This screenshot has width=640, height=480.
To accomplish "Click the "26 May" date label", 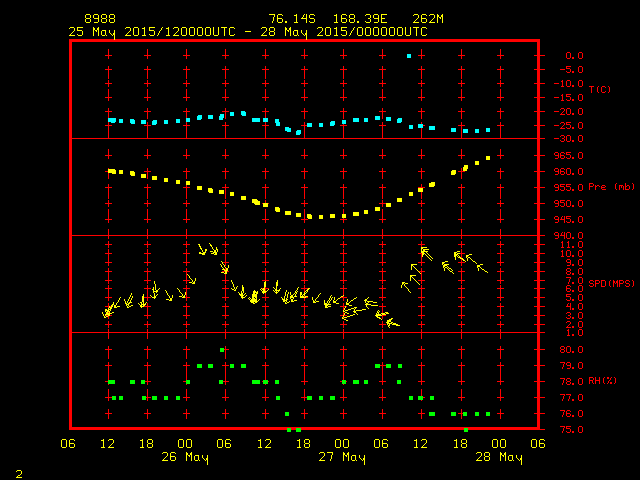I will [x=185, y=457].
